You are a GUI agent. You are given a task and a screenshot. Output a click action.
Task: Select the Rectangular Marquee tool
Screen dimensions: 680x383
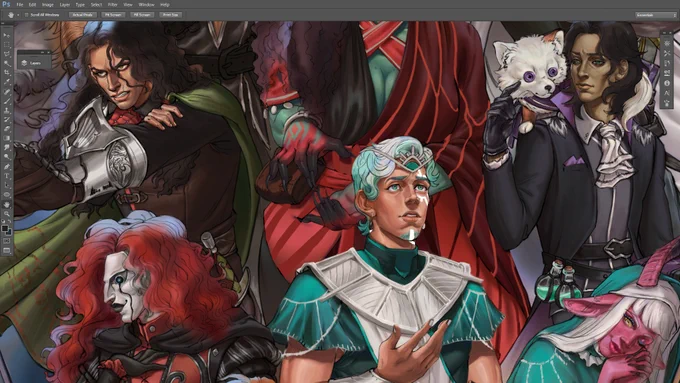7,45
